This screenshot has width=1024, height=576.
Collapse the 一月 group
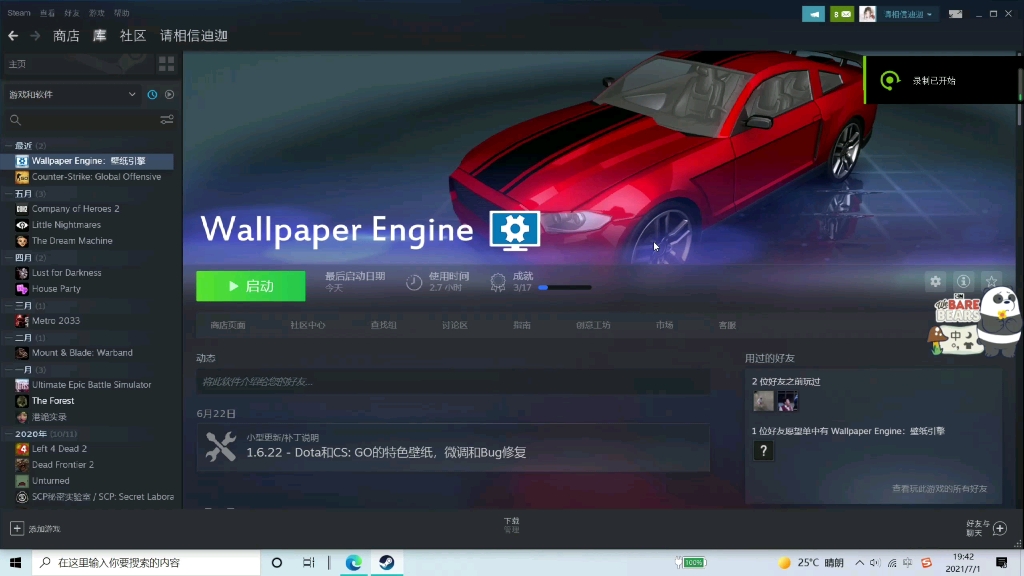coord(9,370)
